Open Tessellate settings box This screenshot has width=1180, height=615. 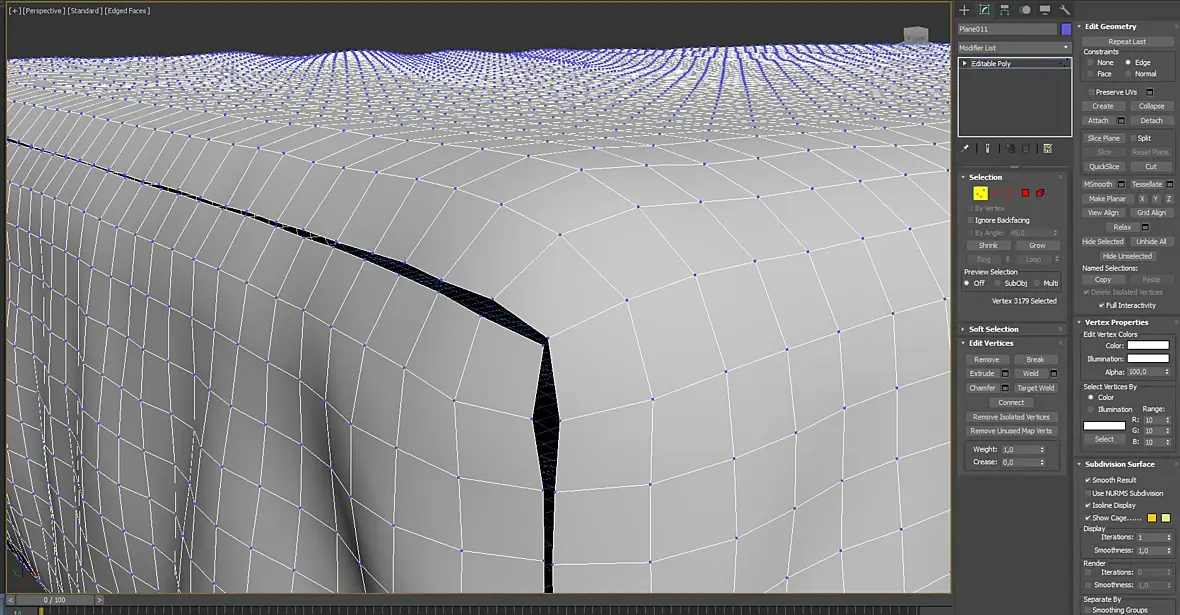[x=1169, y=184]
